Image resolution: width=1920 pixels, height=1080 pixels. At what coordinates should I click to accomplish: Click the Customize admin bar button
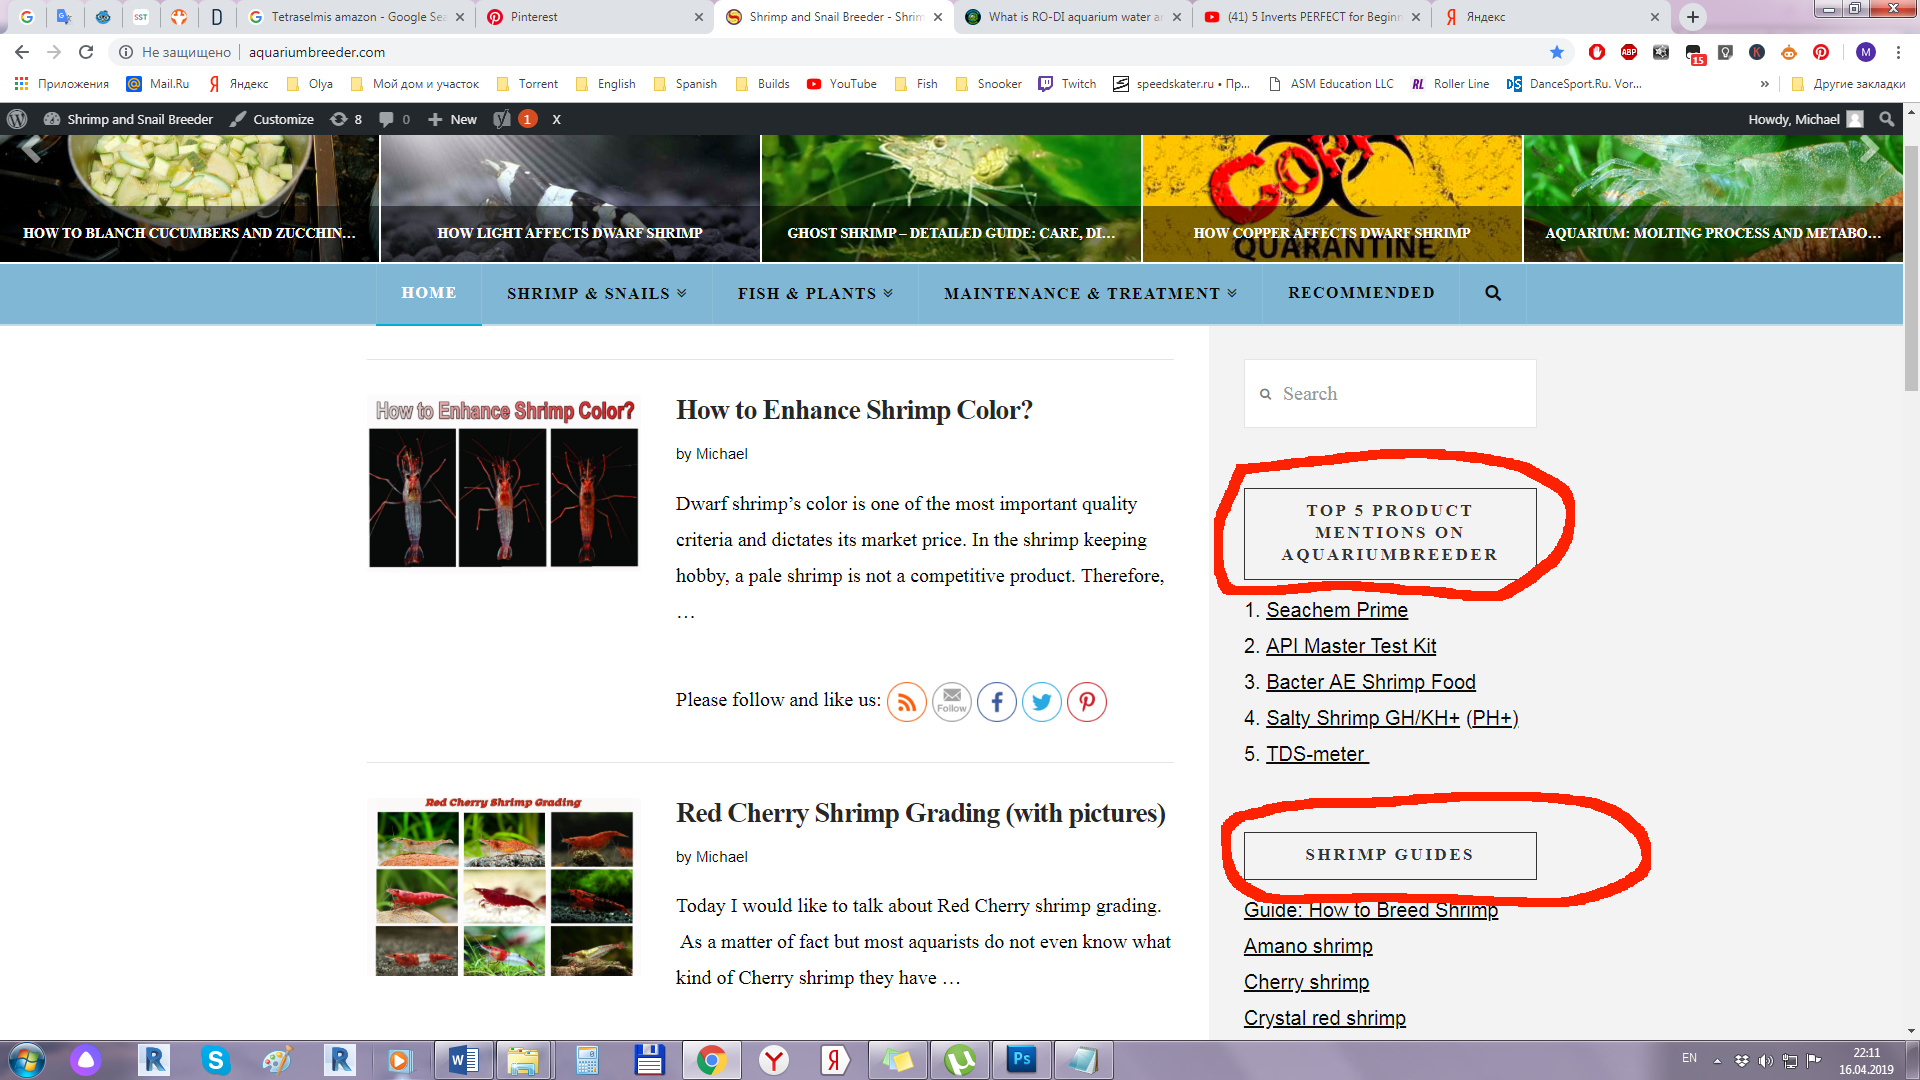272,119
